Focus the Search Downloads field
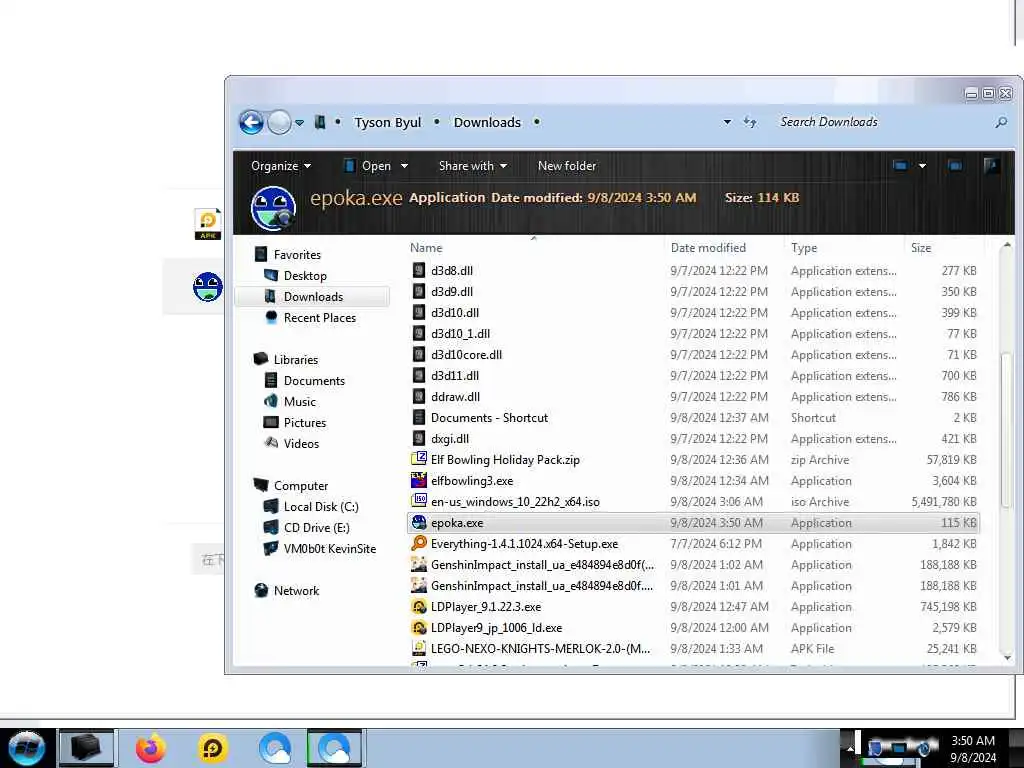Screen dimensions: 1024x768 point(882,122)
